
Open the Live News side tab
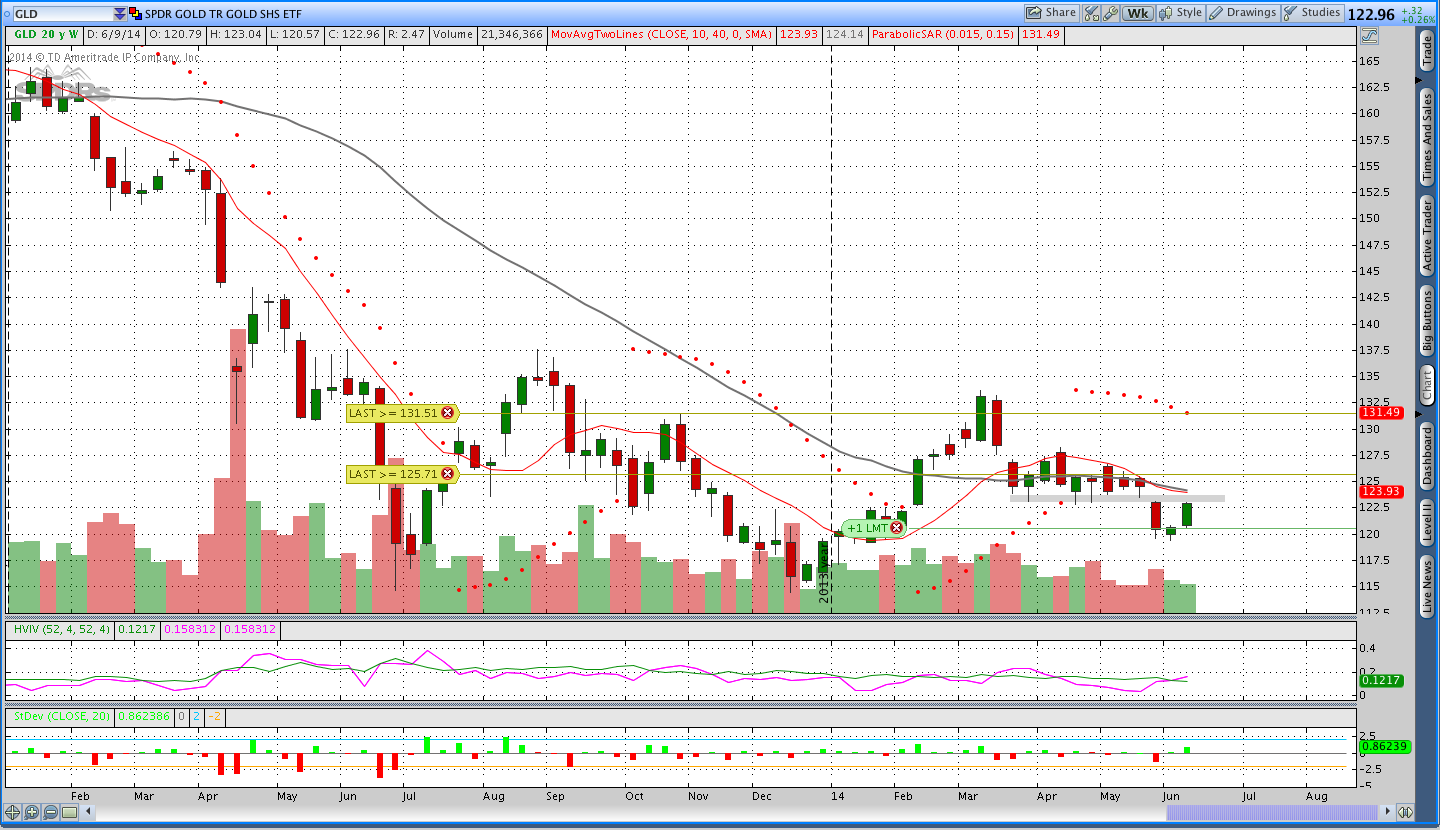pos(1427,587)
